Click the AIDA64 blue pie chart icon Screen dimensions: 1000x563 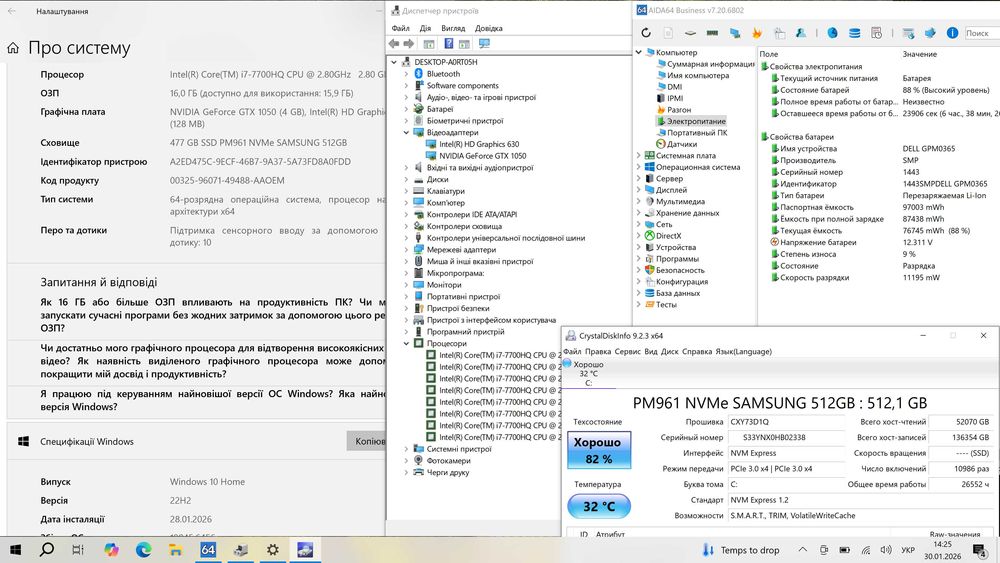click(x=832, y=33)
